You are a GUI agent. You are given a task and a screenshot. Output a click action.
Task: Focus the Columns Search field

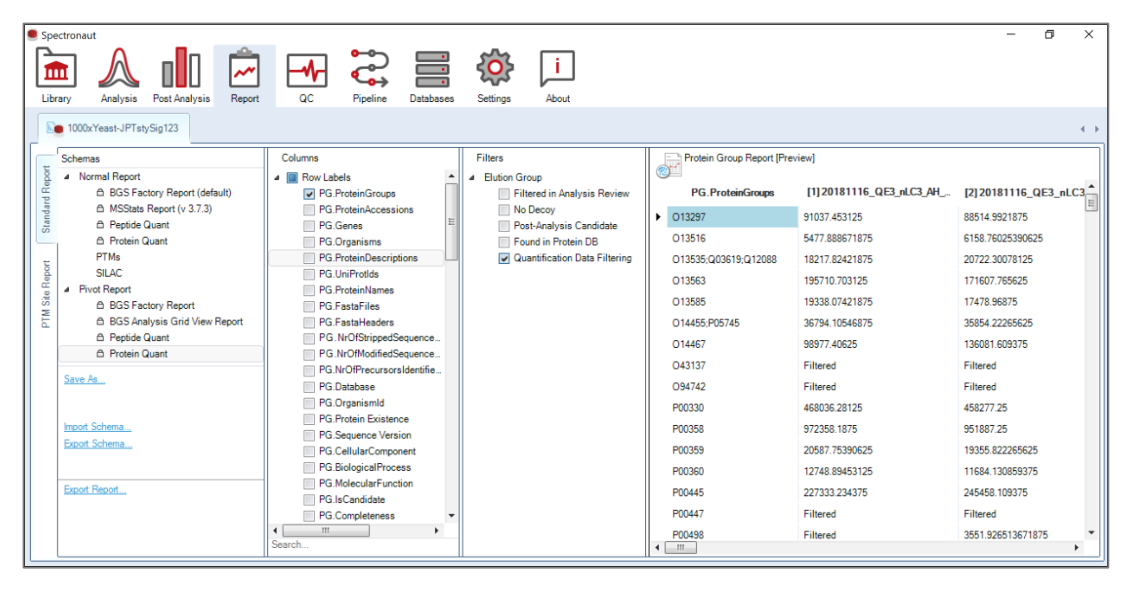click(x=364, y=546)
